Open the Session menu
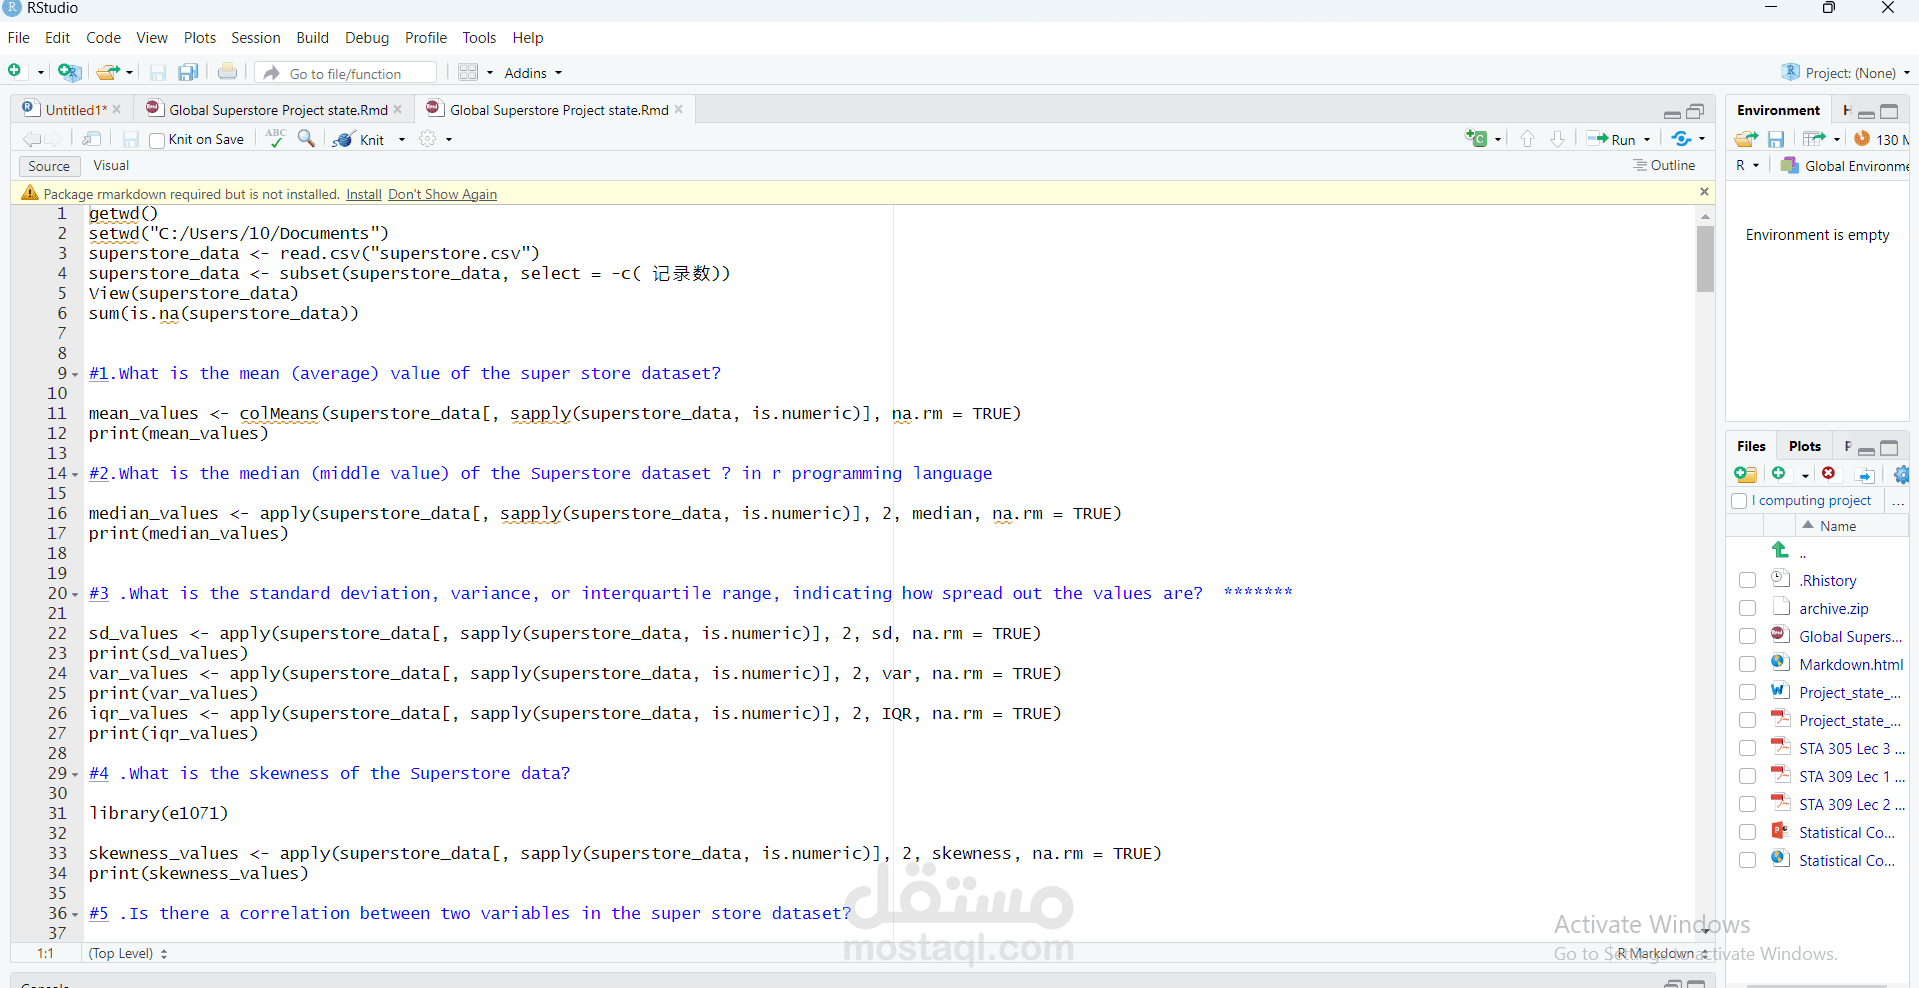1919x988 pixels. click(x=256, y=38)
